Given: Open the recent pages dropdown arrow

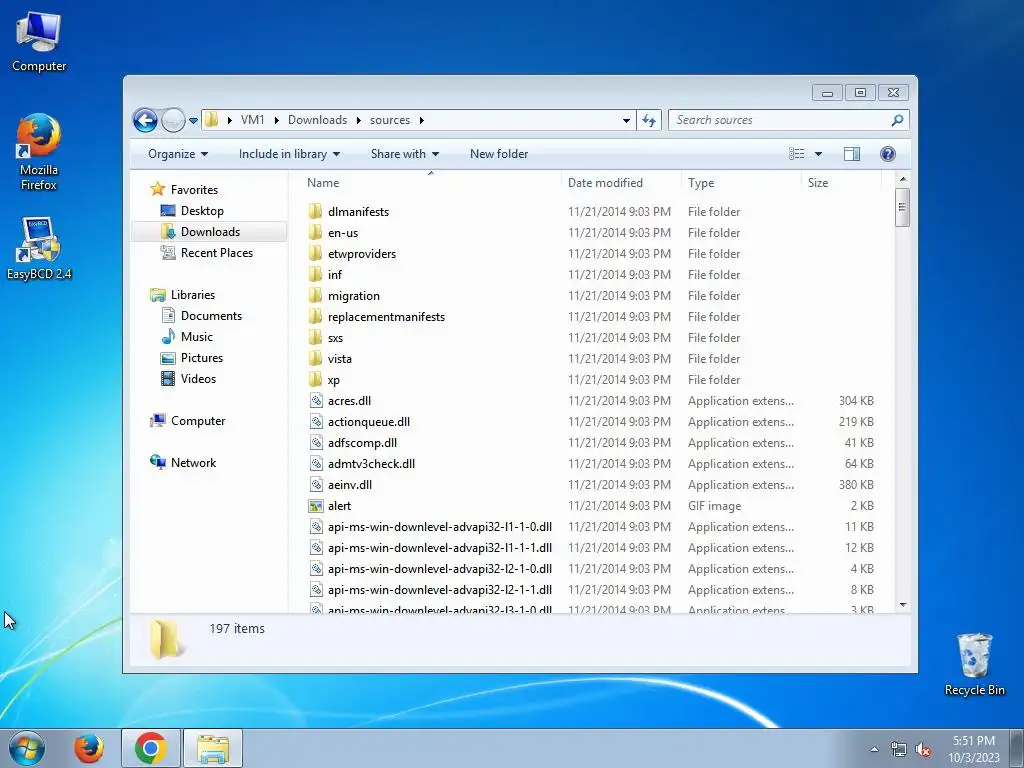Looking at the screenshot, I should 193,121.
